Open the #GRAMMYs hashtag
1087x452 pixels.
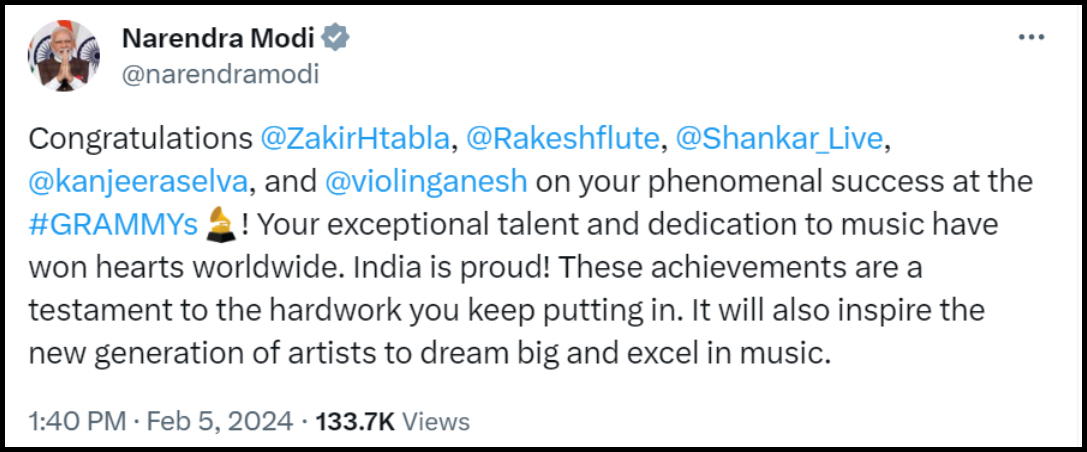[x=112, y=226]
